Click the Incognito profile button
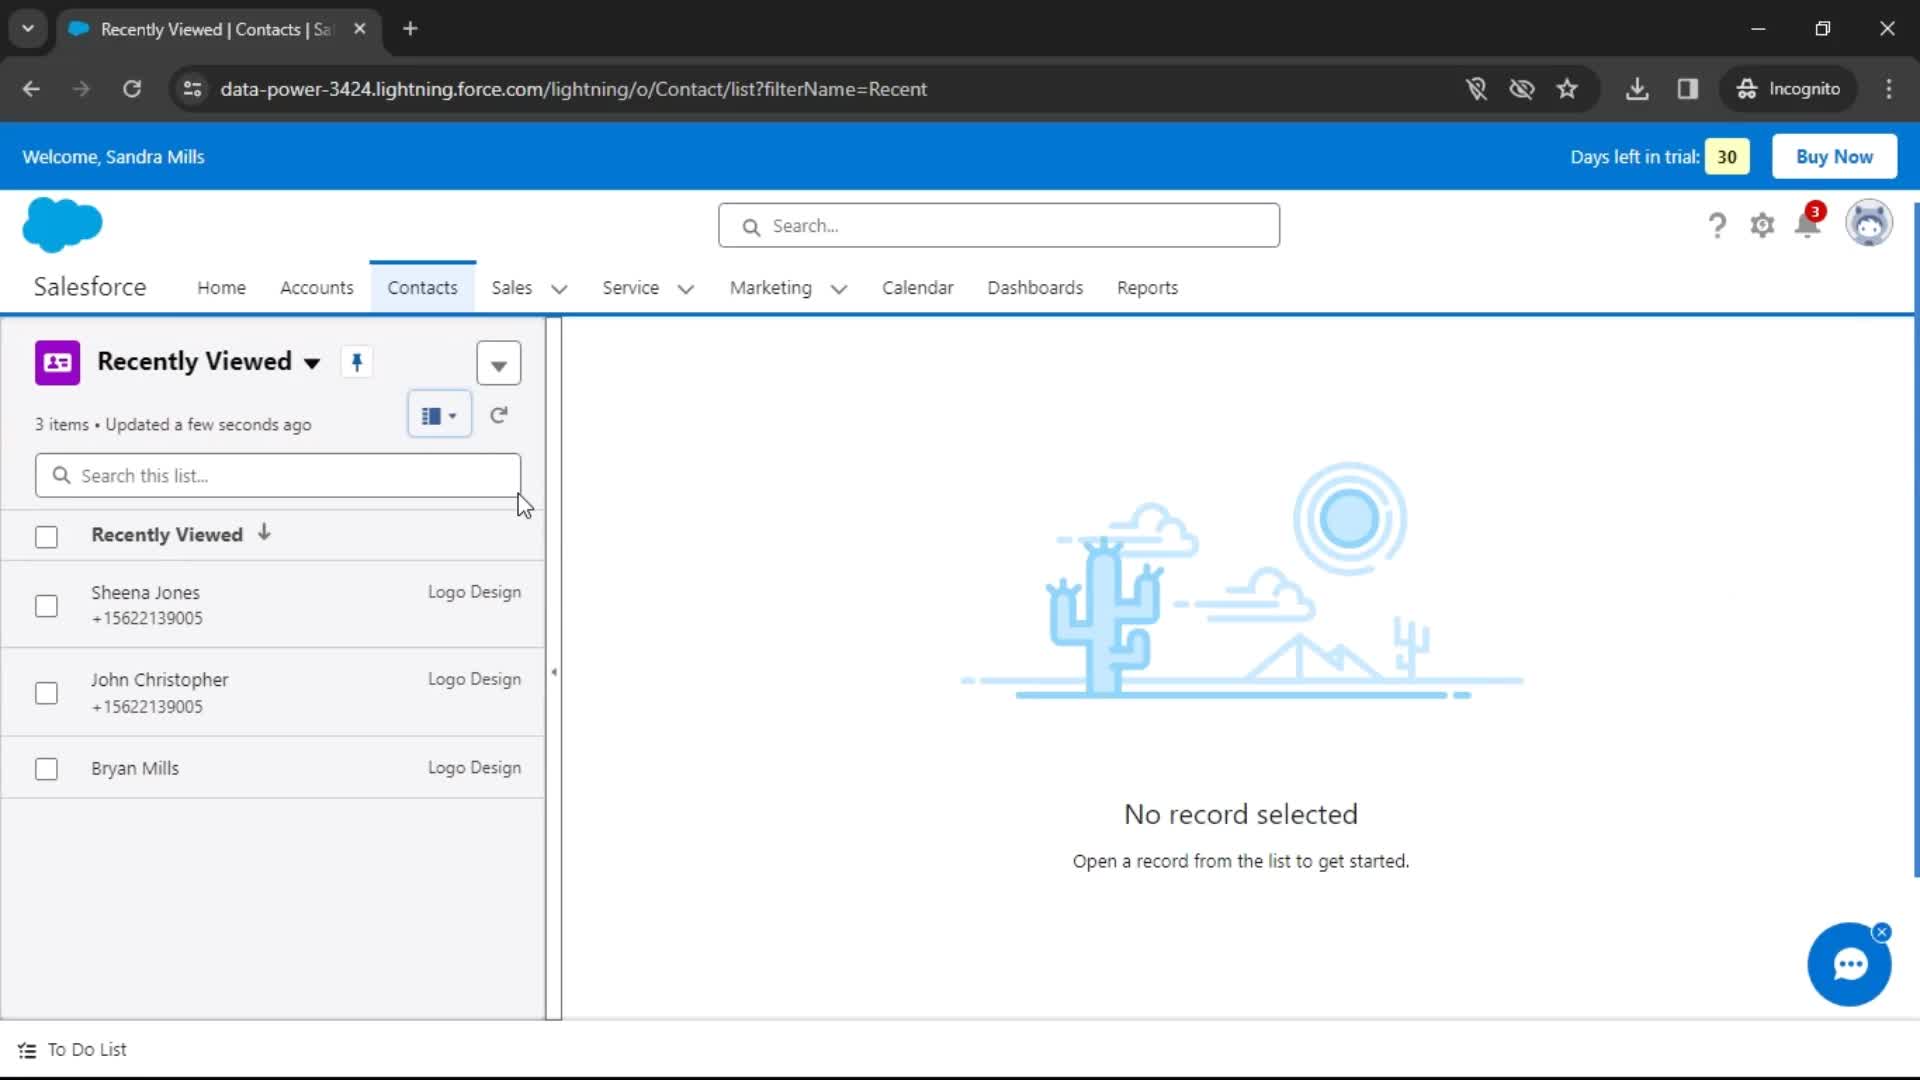The width and height of the screenshot is (1920, 1080). [1788, 89]
